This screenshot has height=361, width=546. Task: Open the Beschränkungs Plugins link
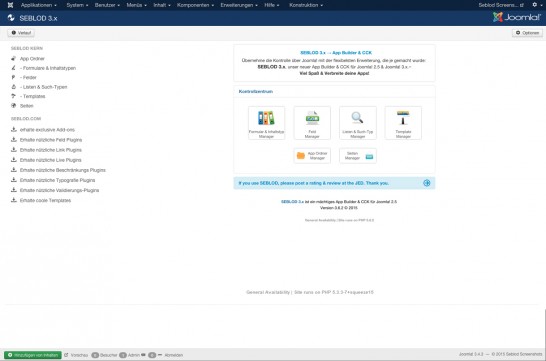(x=63, y=170)
